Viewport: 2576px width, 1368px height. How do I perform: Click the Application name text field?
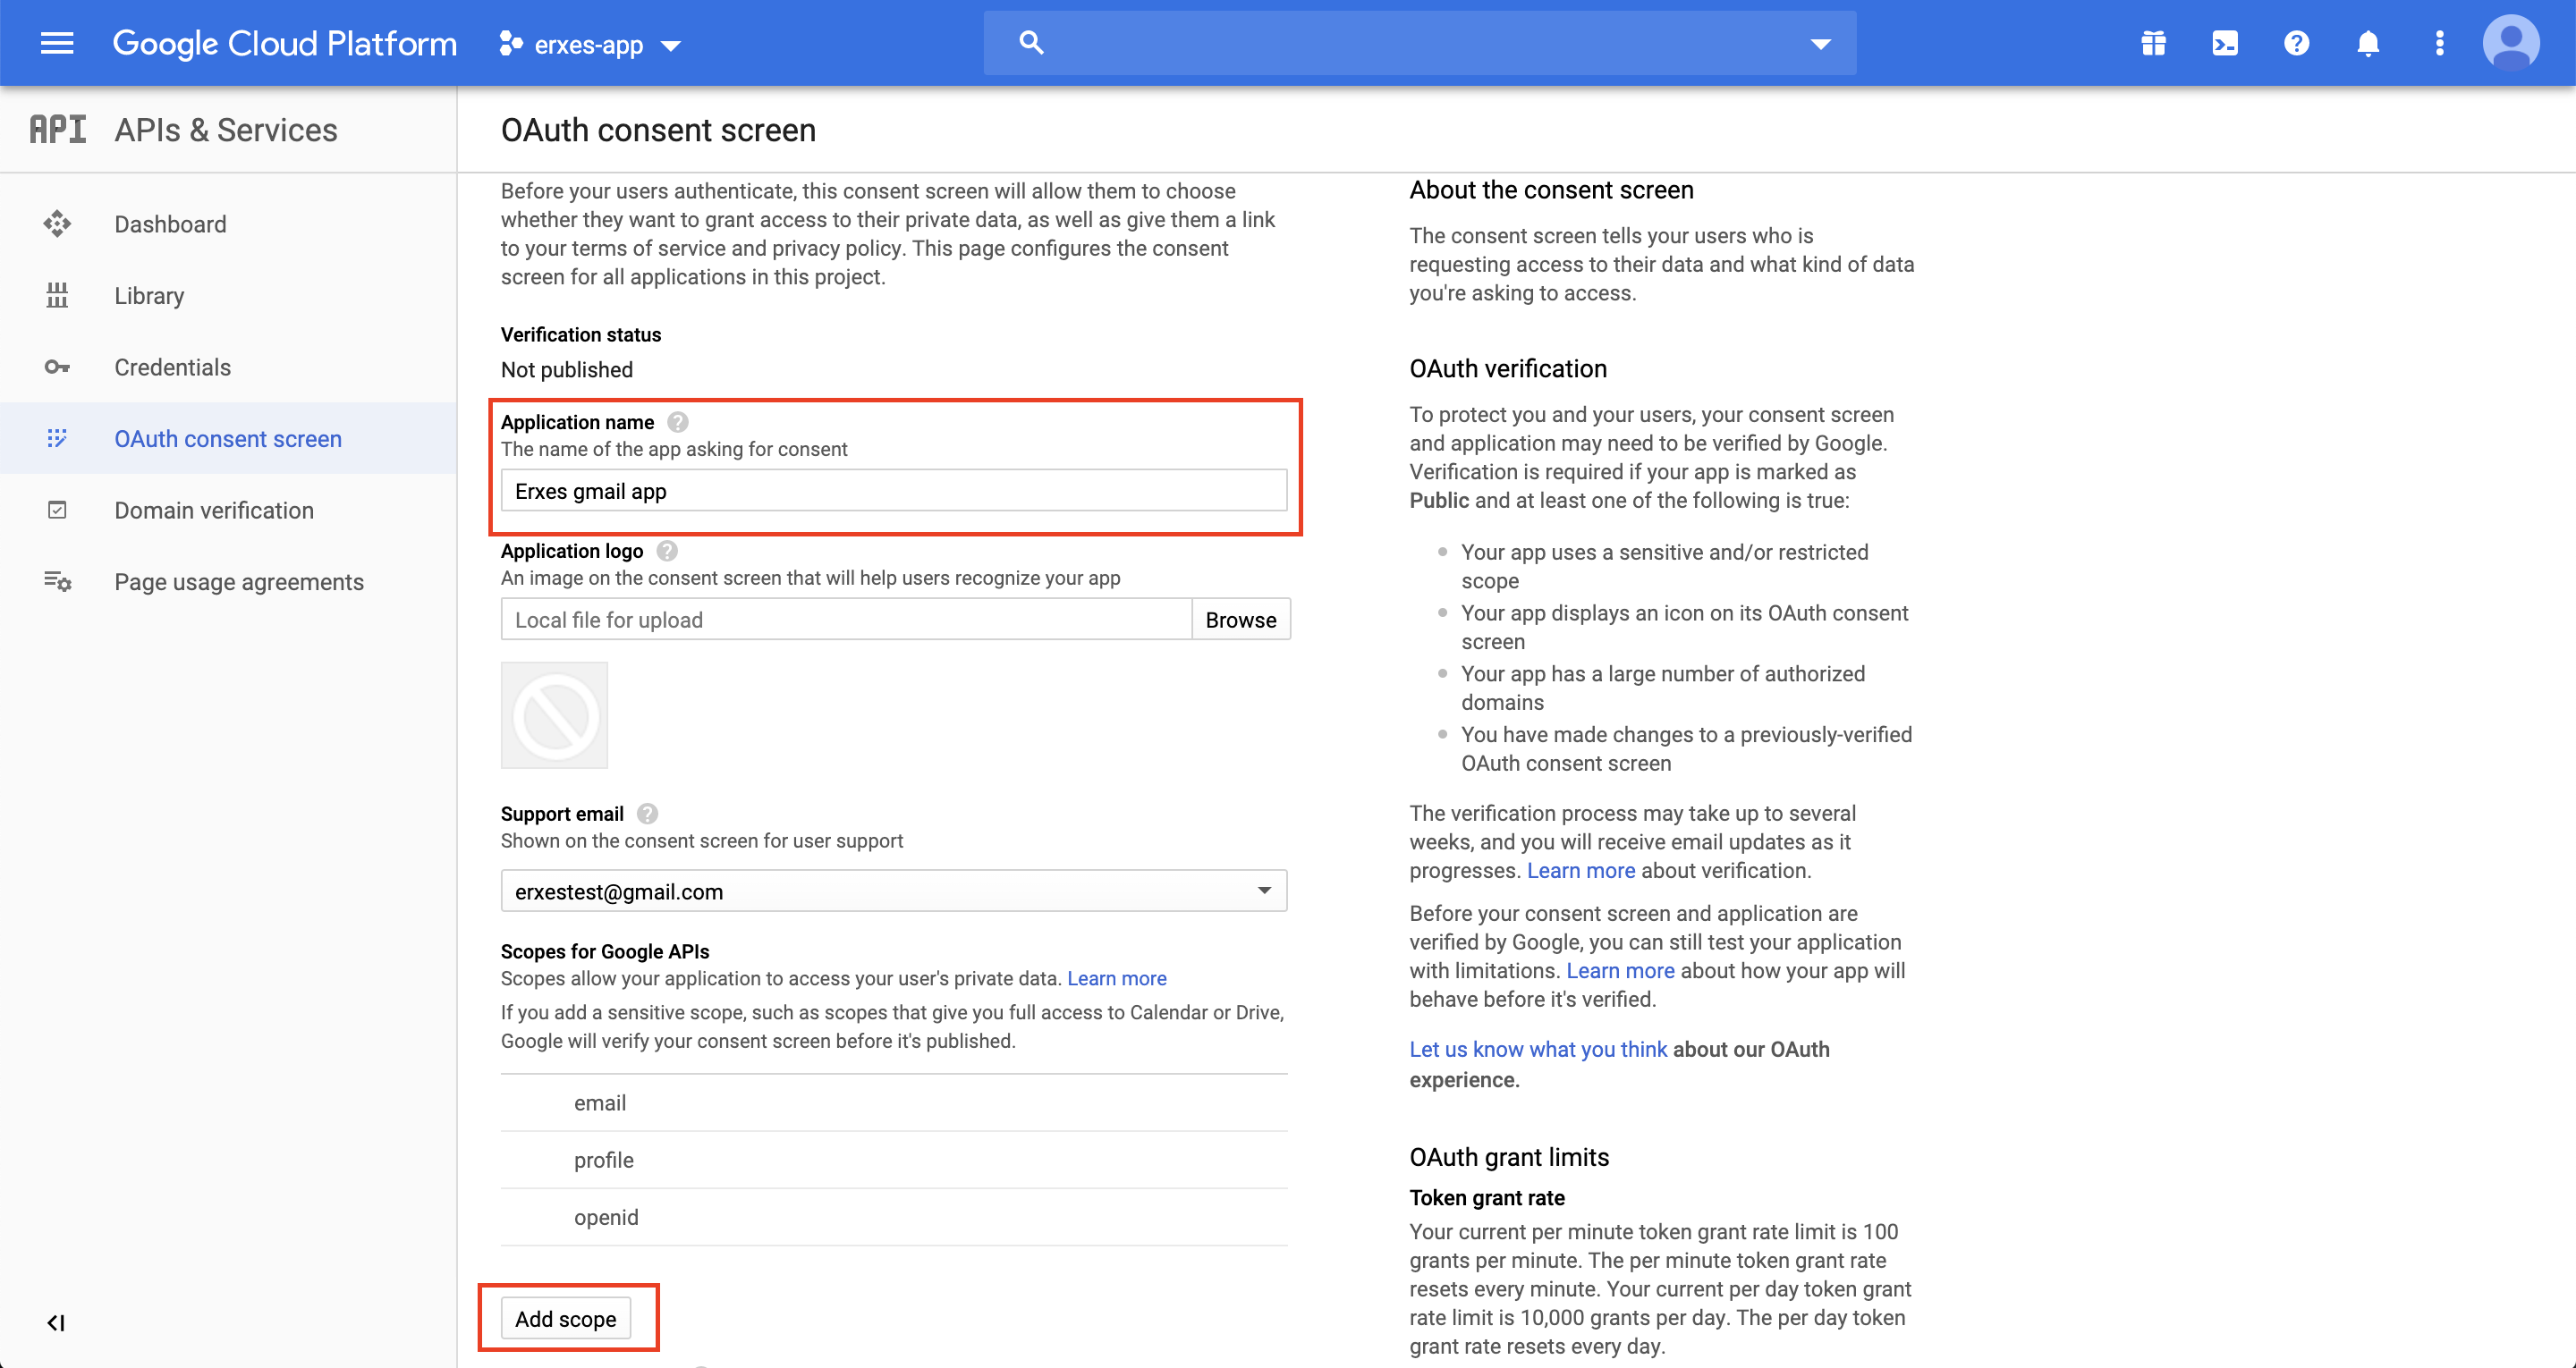click(x=893, y=491)
